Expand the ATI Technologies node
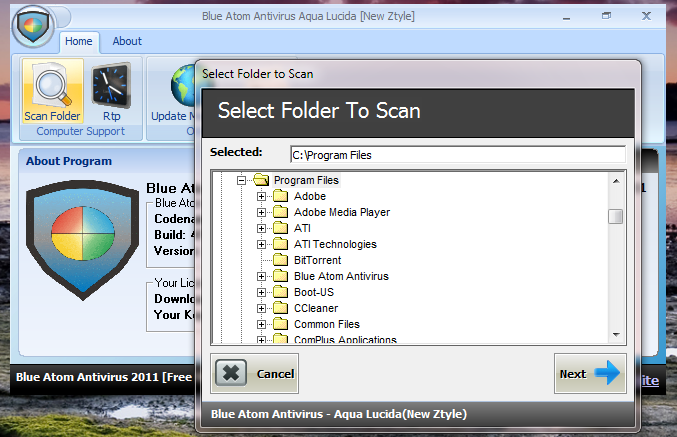677x437 pixels. point(261,244)
